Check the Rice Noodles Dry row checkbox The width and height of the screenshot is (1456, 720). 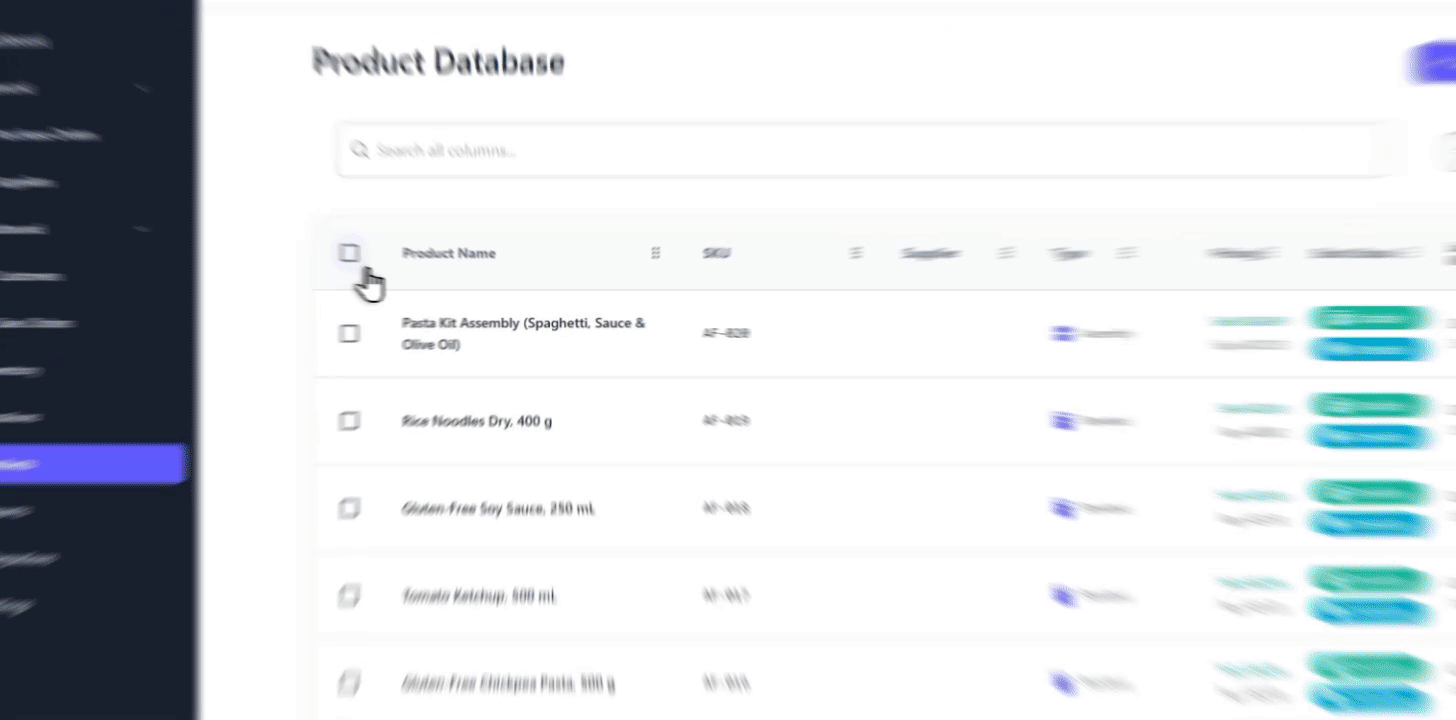pyautogui.click(x=348, y=421)
